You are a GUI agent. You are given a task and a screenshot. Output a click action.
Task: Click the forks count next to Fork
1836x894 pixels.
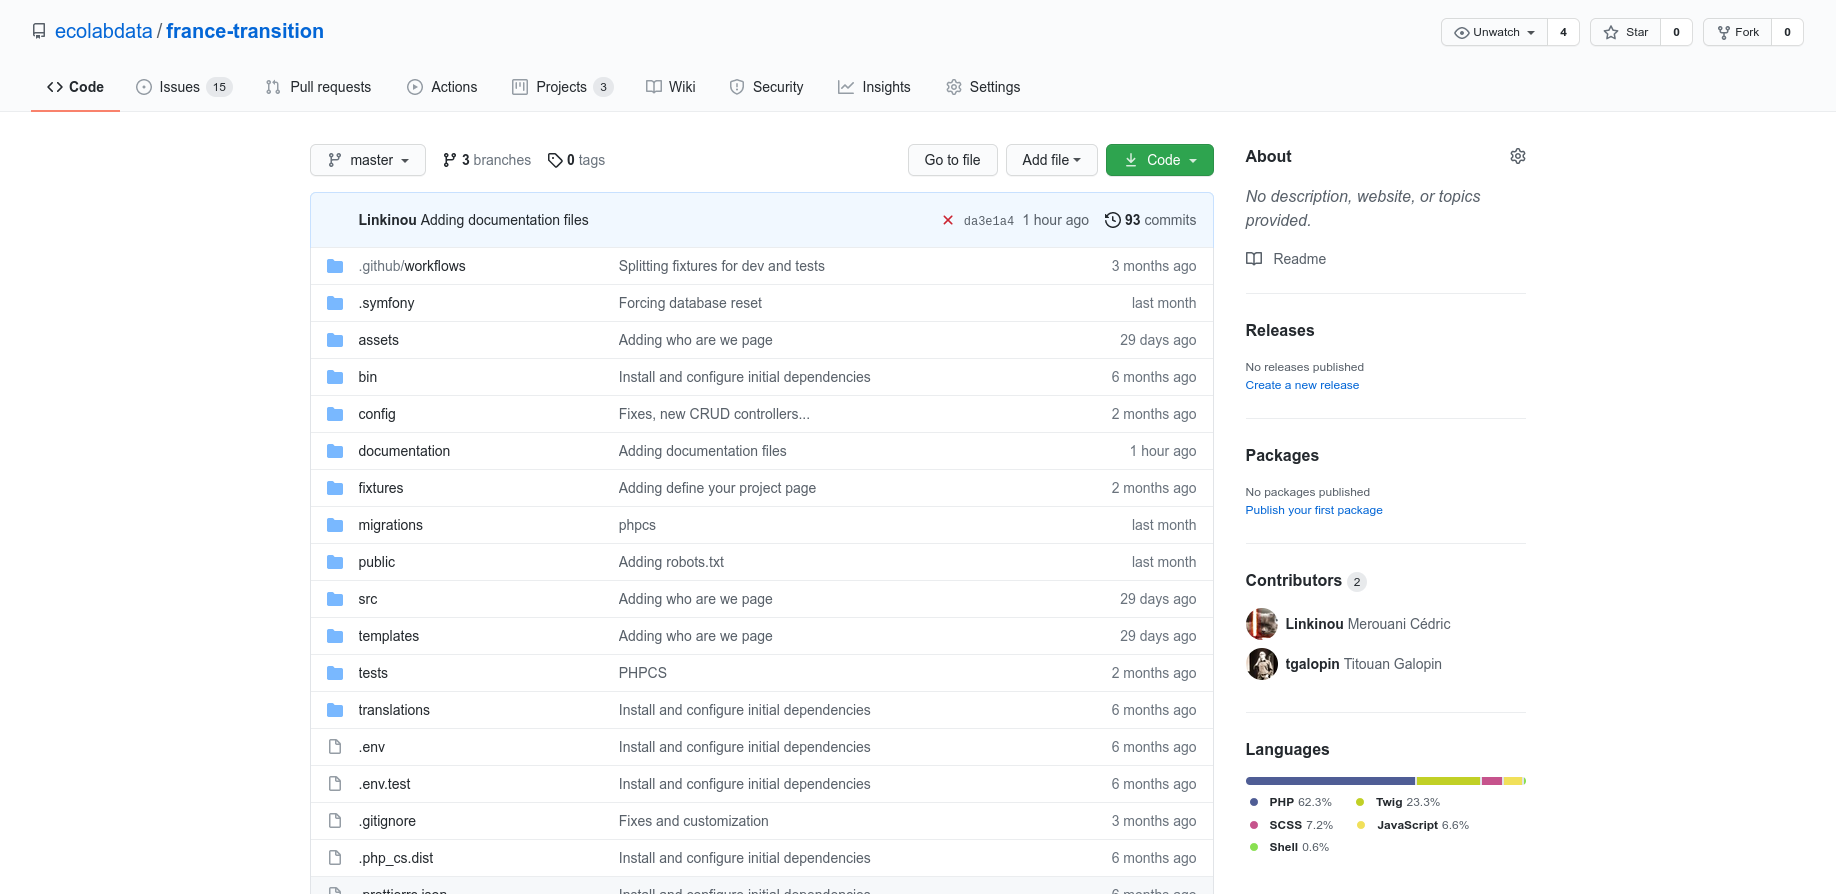coord(1788,32)
